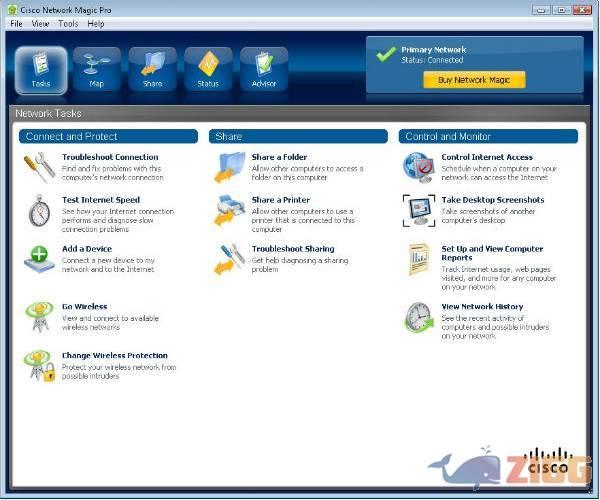Open the Help menu
The image size is (600, 500).
pos(96,24)
